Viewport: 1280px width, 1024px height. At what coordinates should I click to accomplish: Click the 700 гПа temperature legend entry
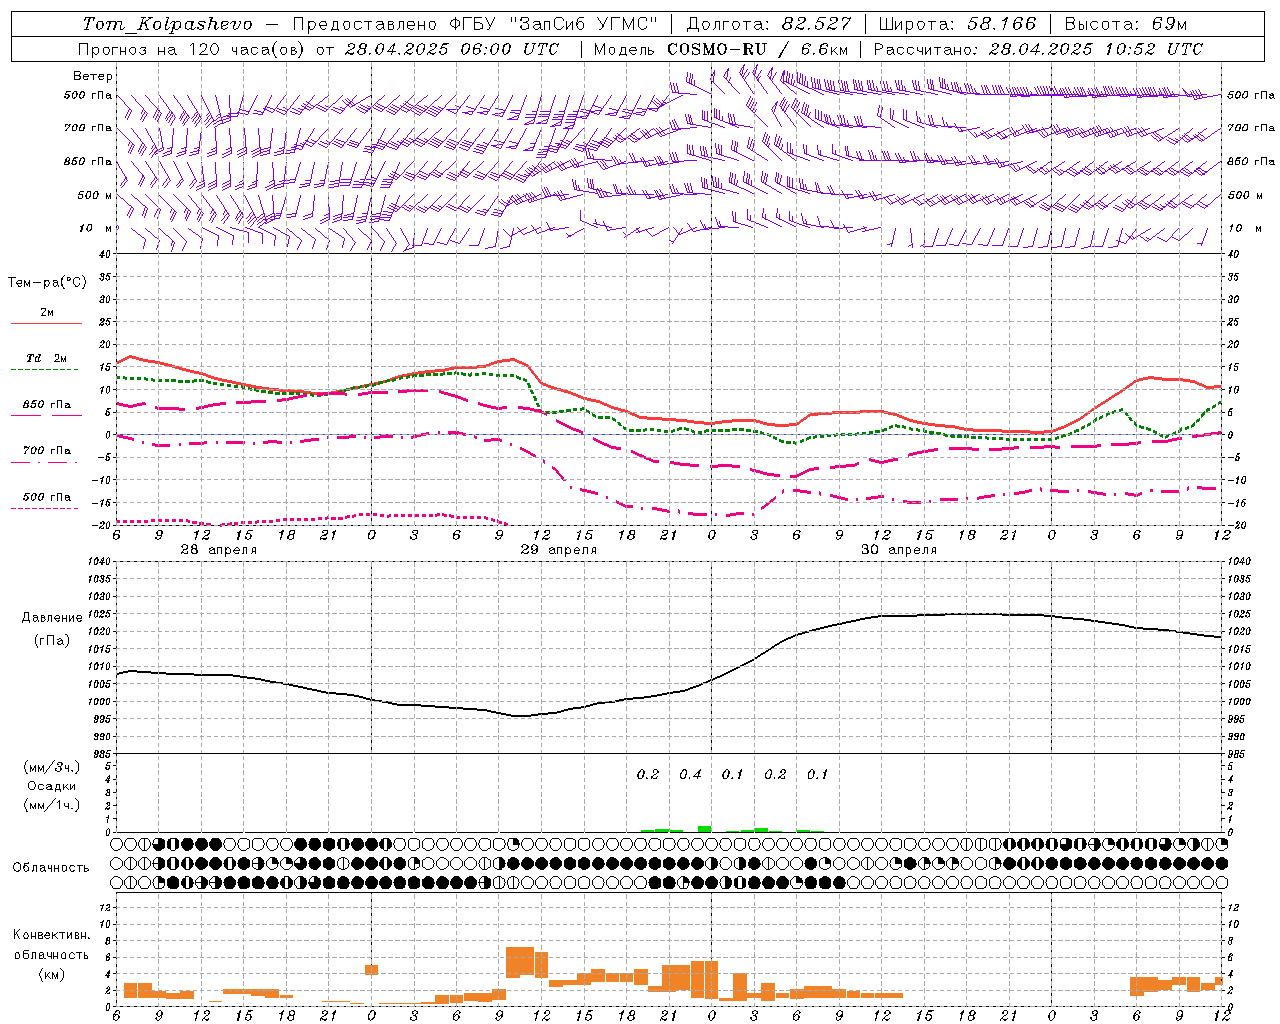click(x=46, y=452)
